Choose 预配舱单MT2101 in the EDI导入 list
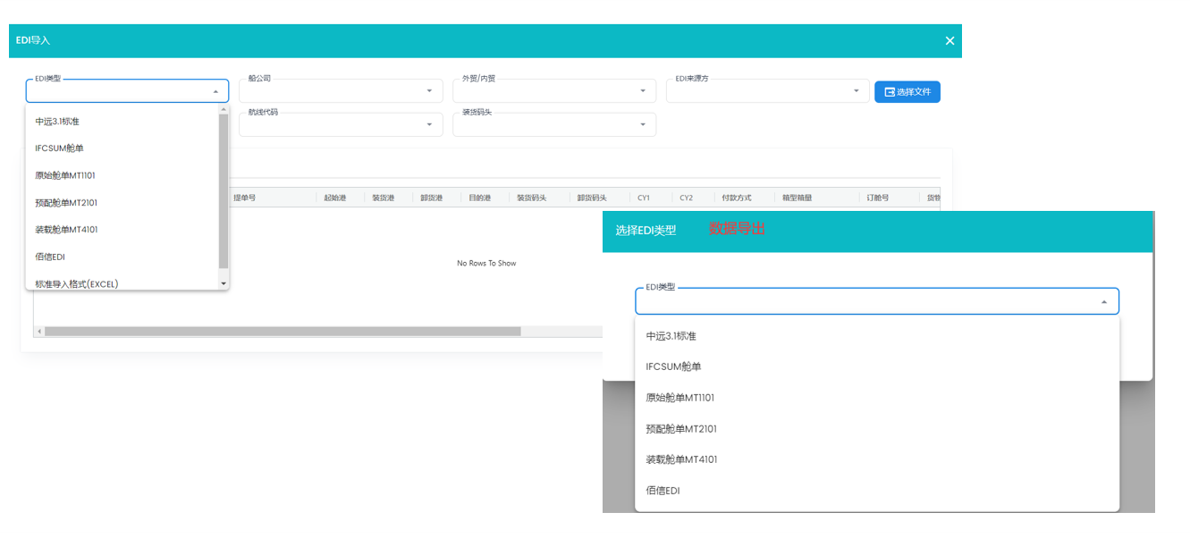Screen dimensions: 1190x533 66,203
